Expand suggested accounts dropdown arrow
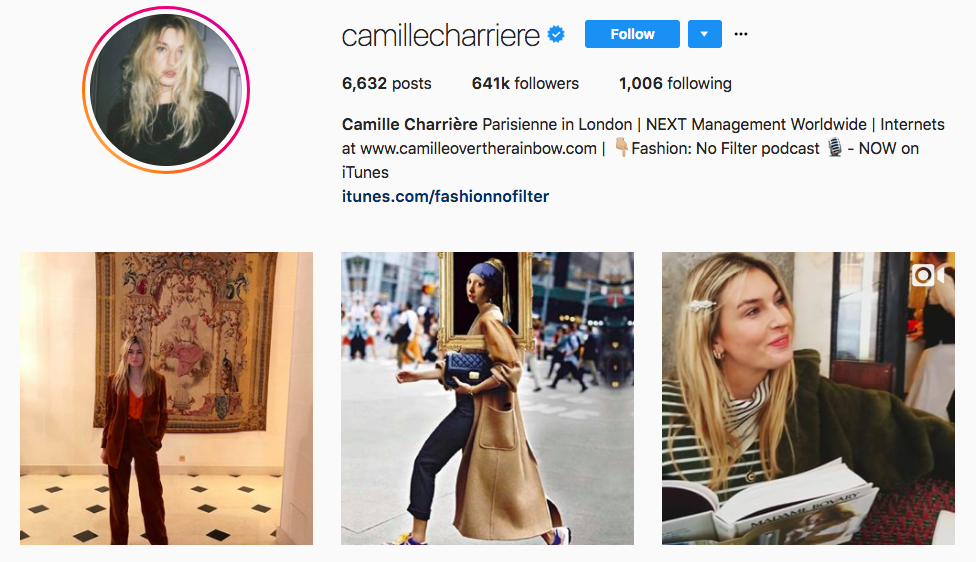The height and width of the screenshot is (562, 976). pos(705,34)
